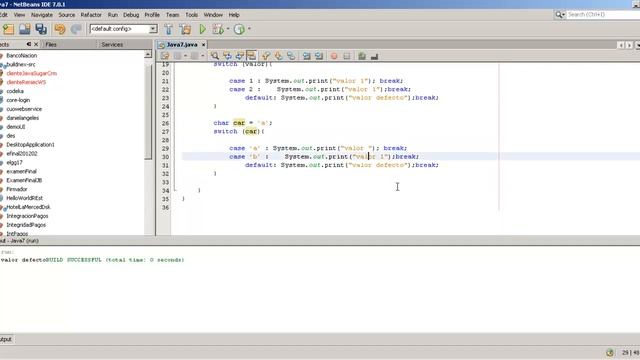
Task: Click the Undo icon
Action: point(60,29)
